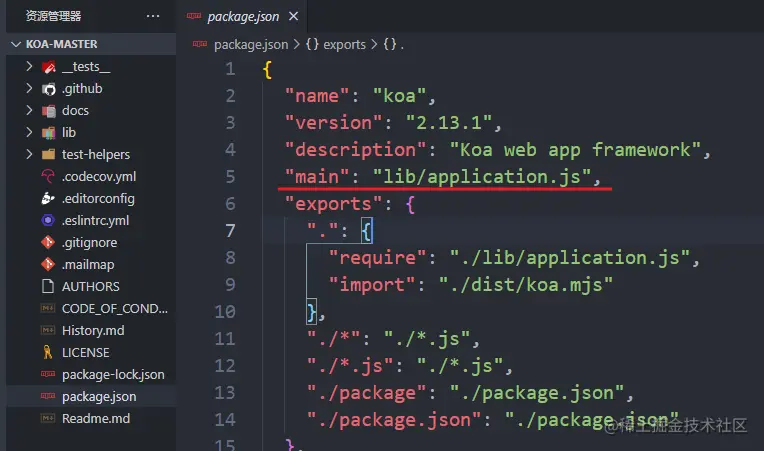Click the .gitignore git icon
Viewport: 764px width, 451px height.
pos(48,242)
